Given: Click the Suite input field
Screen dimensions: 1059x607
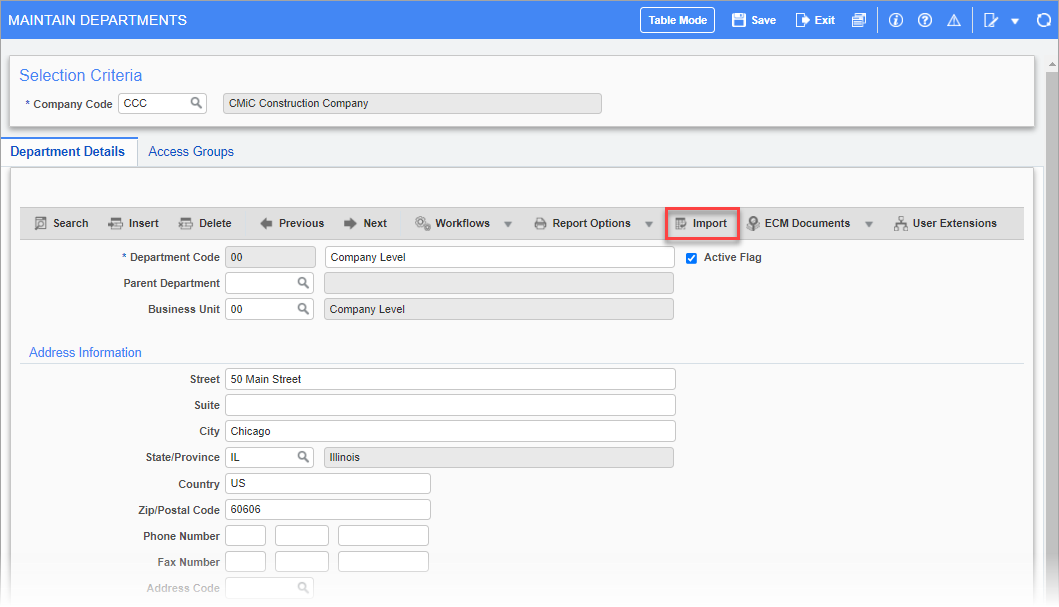Looking at the screenshot, I should coord(450,405).
